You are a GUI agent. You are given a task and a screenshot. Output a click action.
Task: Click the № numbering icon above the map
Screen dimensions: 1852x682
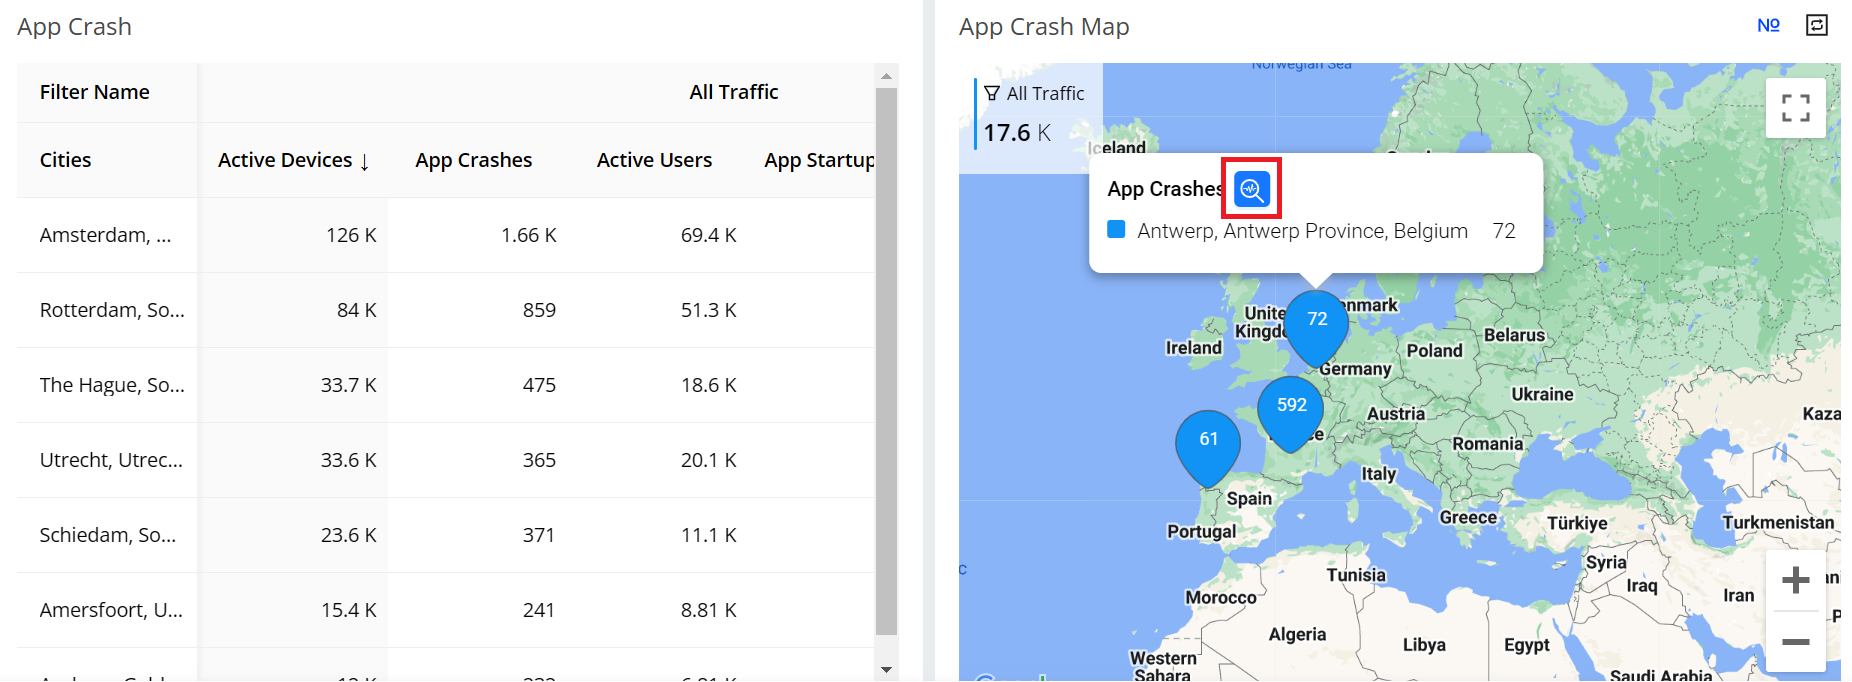tap(1768, 26)
